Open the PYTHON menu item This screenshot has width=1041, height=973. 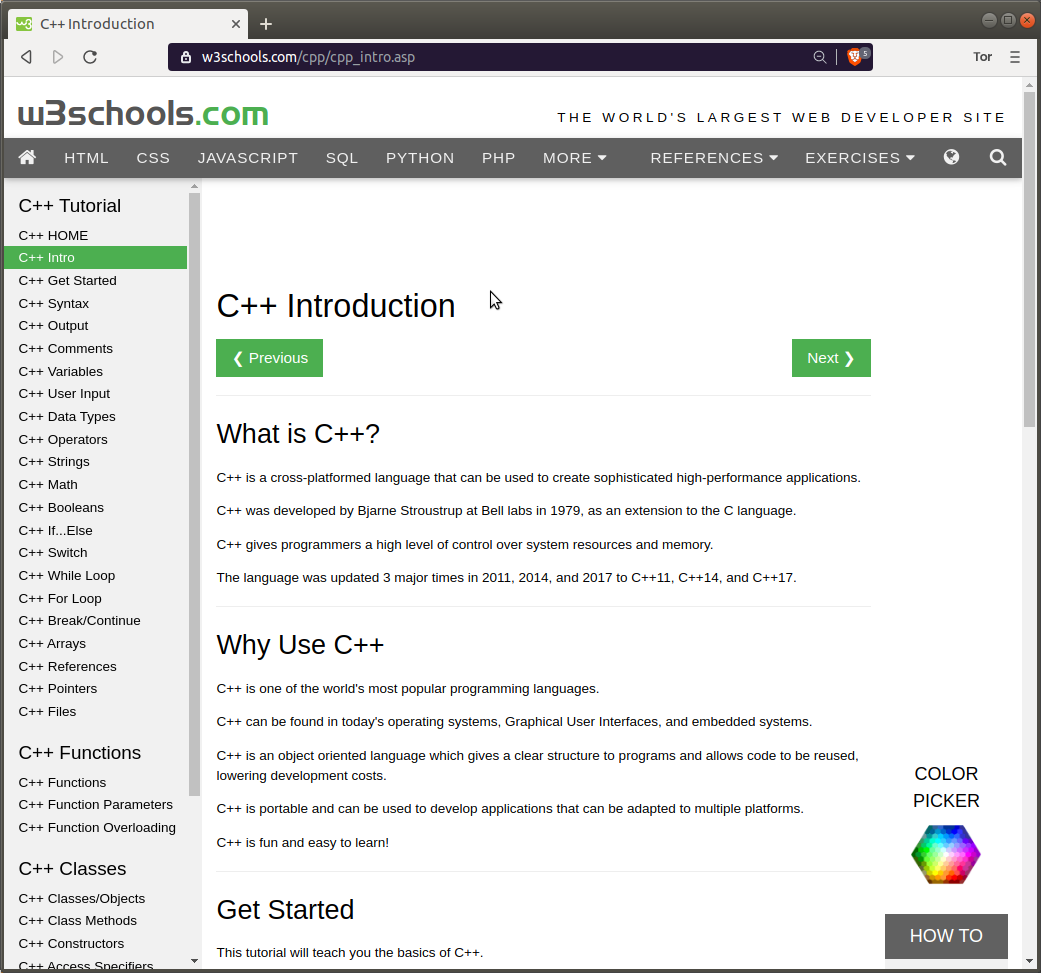coord(420,158)
